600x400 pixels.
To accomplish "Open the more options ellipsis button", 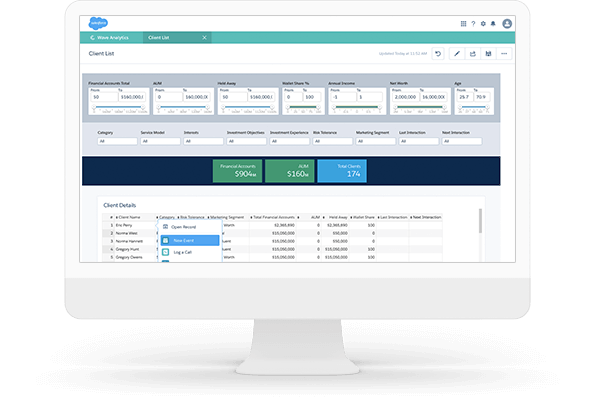I will point(504,53).
